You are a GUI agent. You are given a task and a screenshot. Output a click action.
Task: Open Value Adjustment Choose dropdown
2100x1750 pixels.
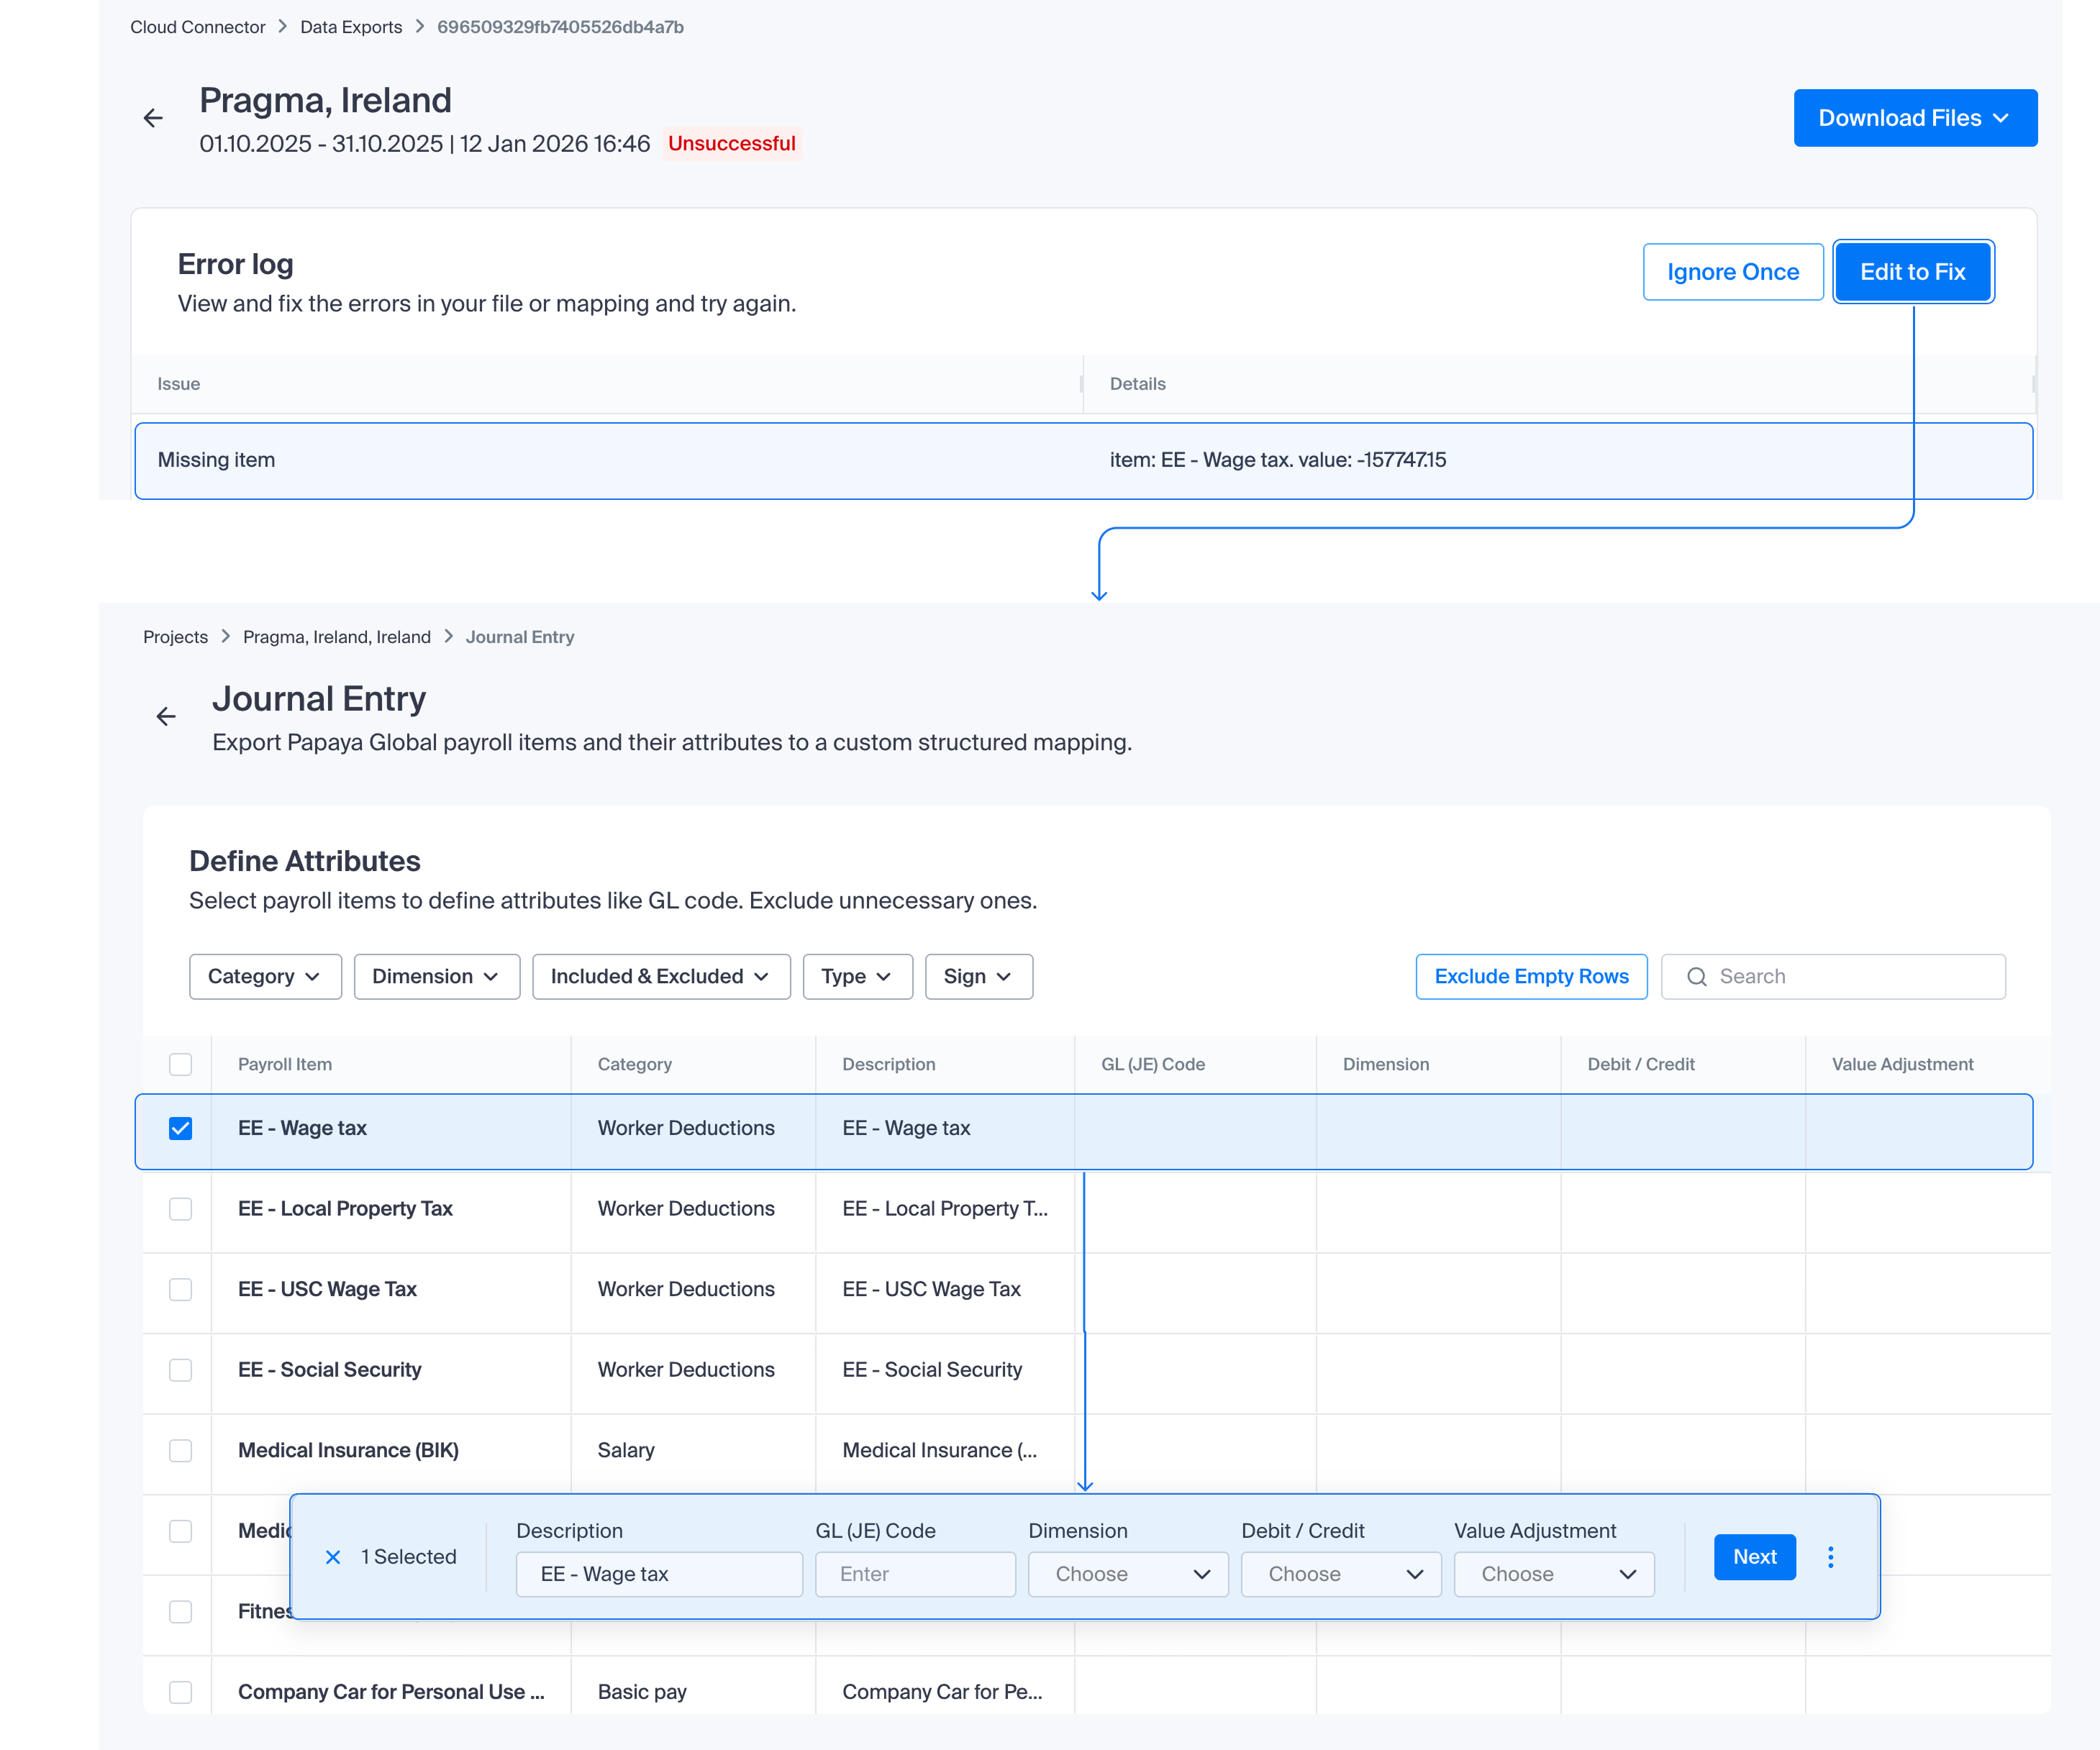click(x=1554, y=1574)
